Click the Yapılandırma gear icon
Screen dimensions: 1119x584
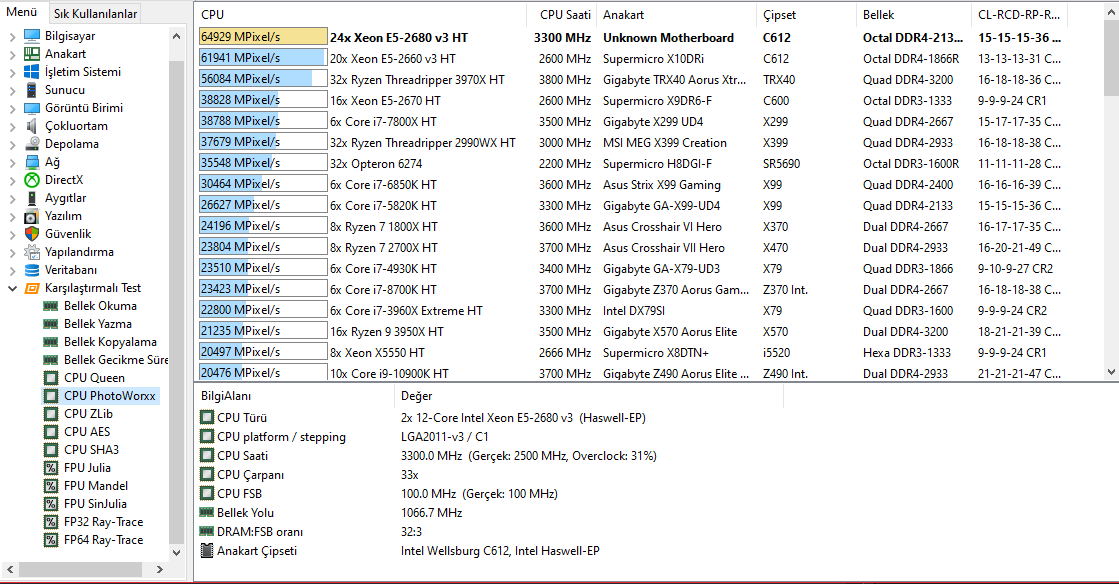31,252
